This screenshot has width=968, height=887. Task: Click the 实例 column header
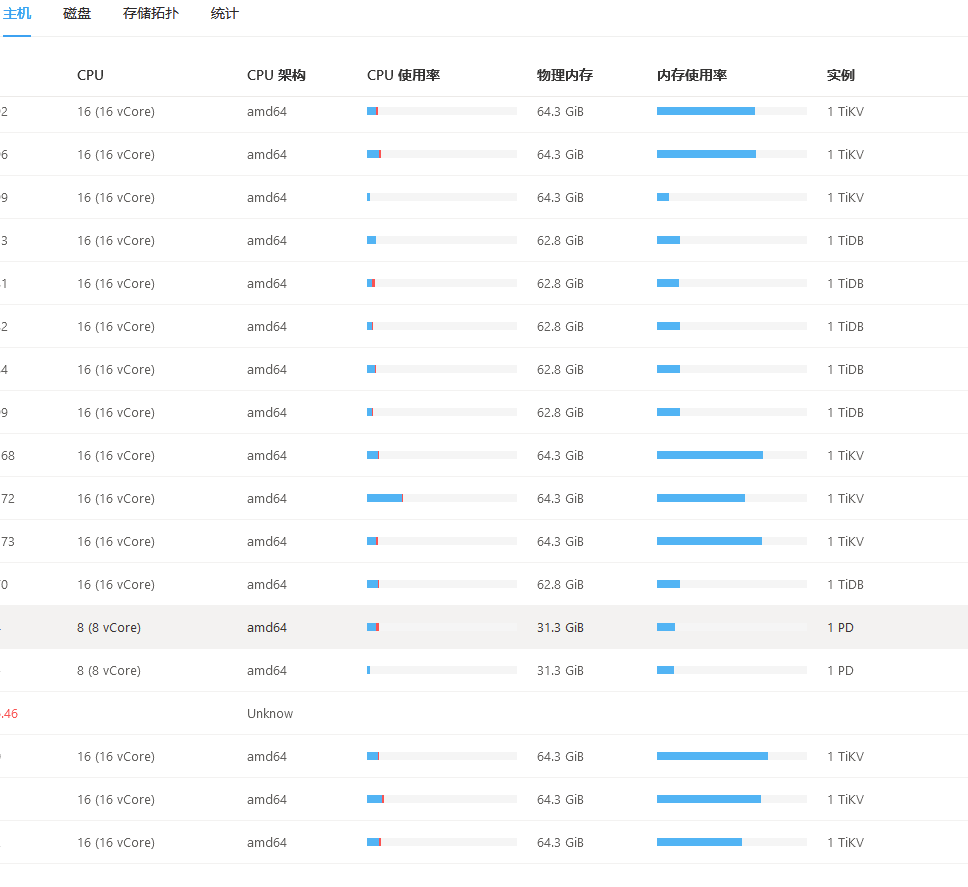tap(841, 75)
